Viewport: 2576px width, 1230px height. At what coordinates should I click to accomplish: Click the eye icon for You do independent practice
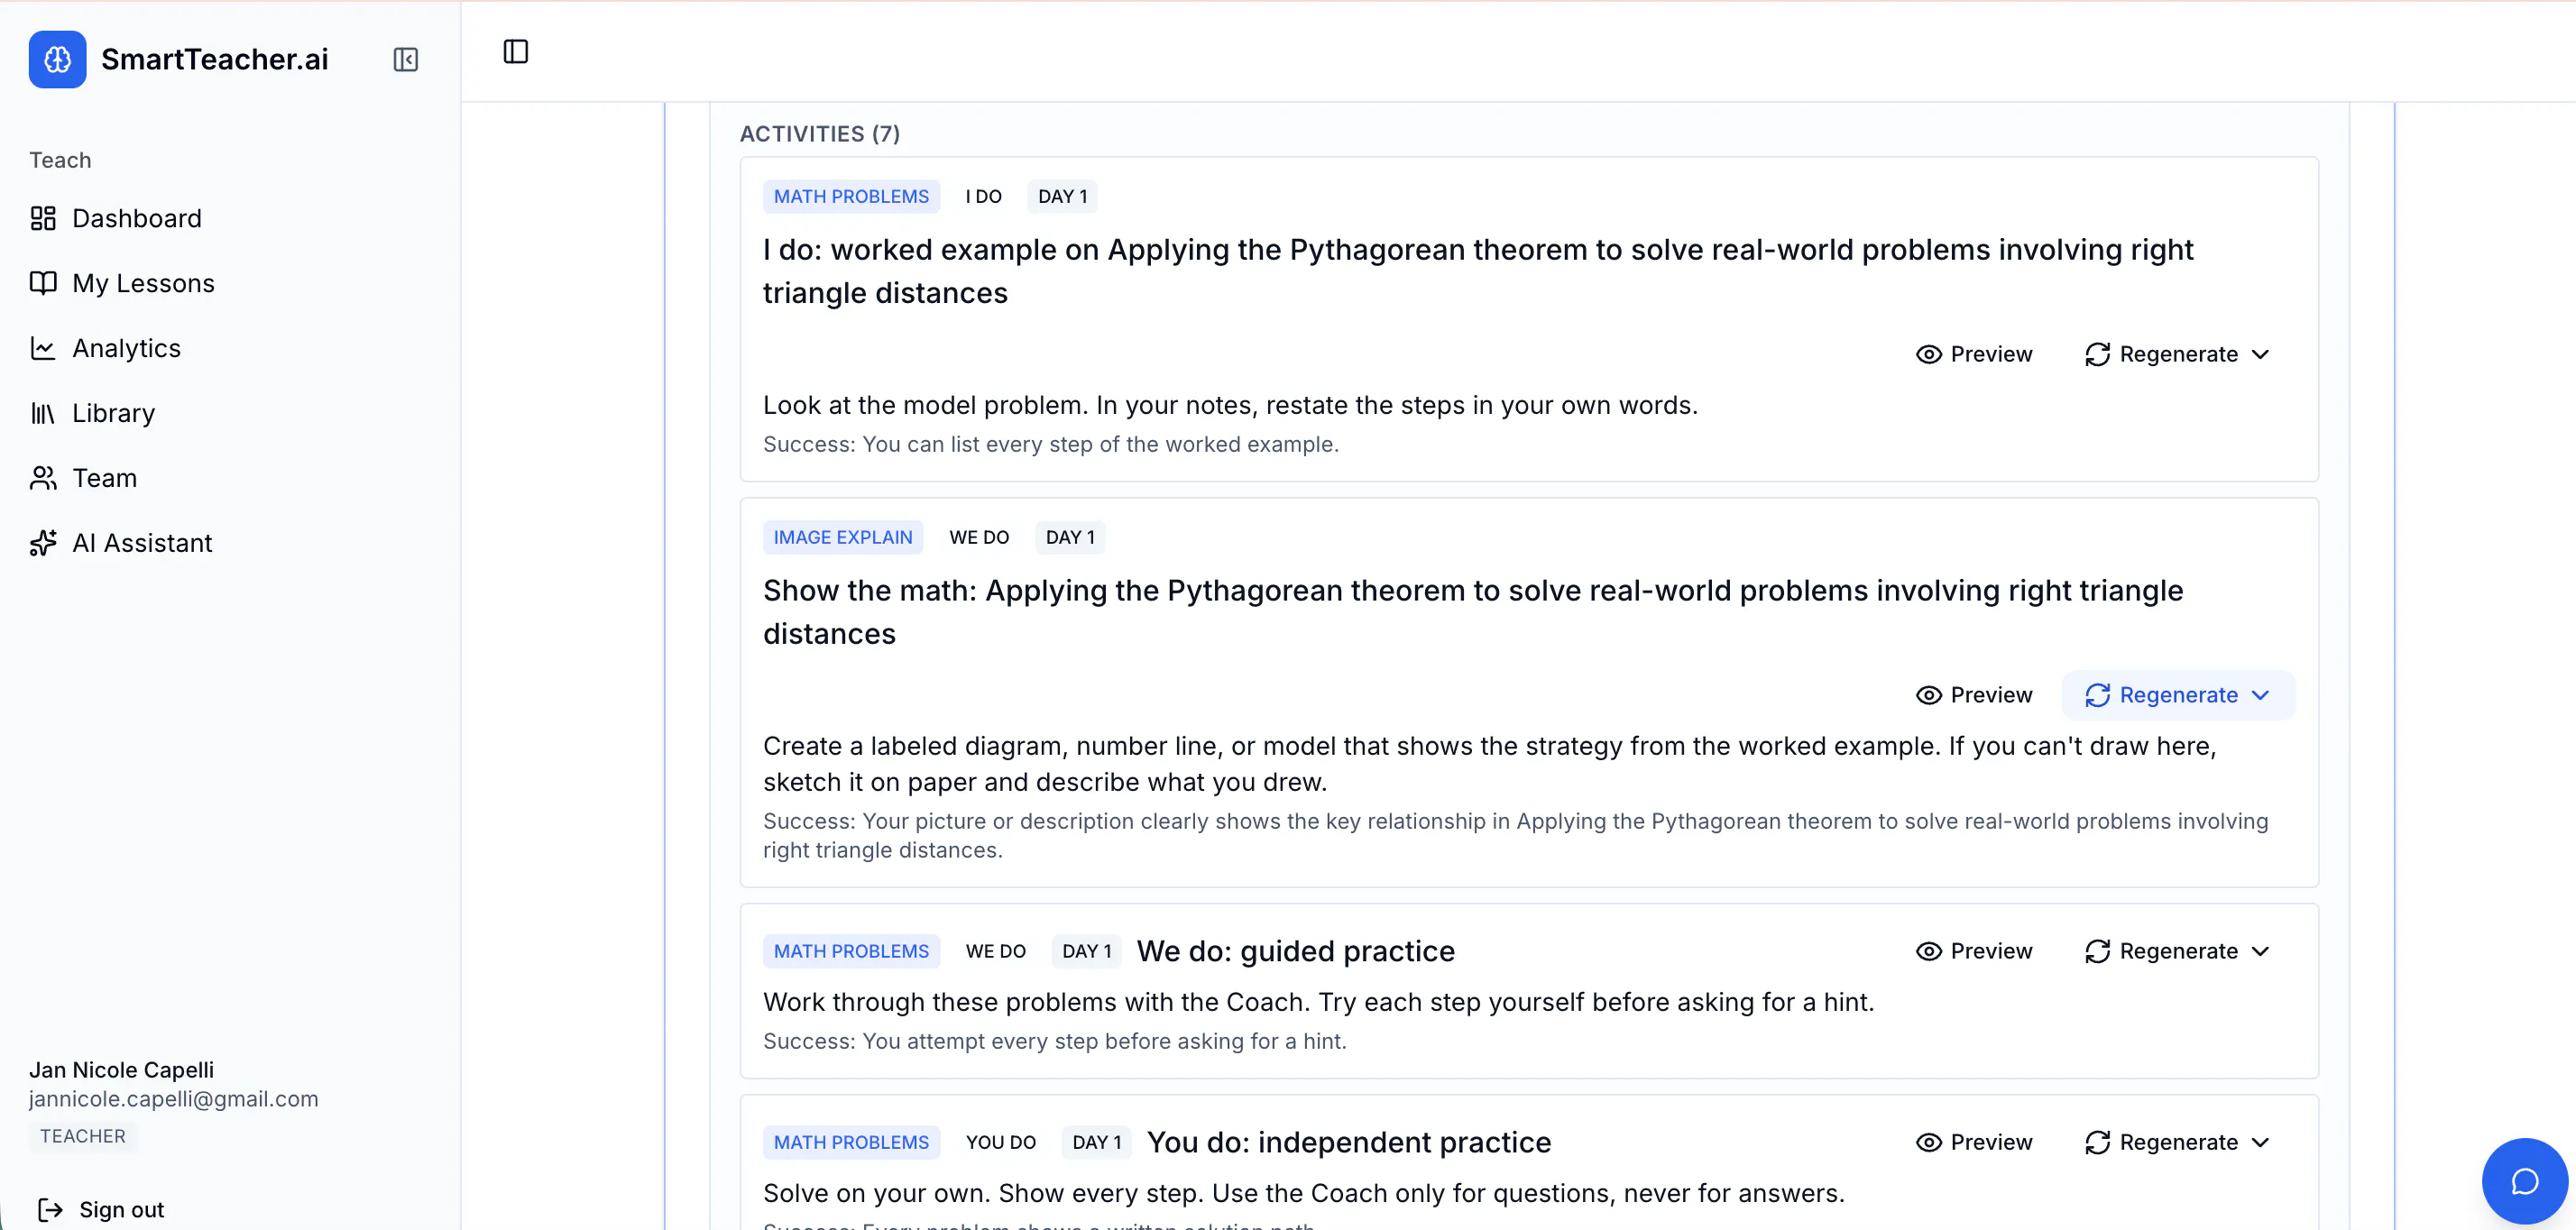click(x=1928, y=1142)
